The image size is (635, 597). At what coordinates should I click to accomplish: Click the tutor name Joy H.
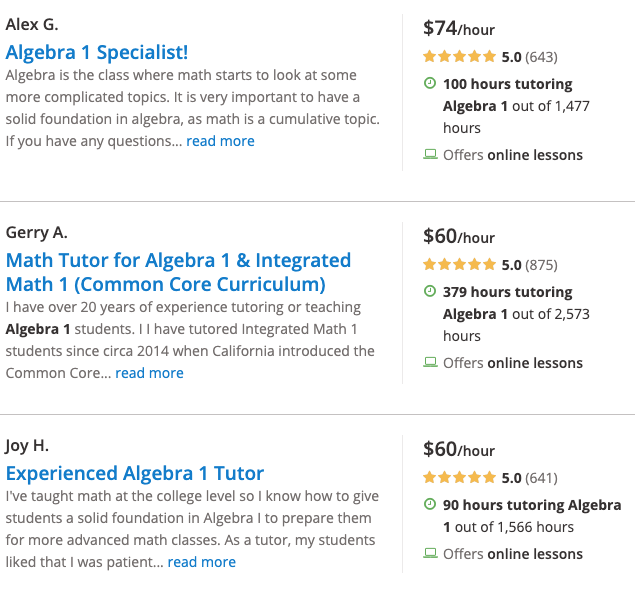(27, 446)
